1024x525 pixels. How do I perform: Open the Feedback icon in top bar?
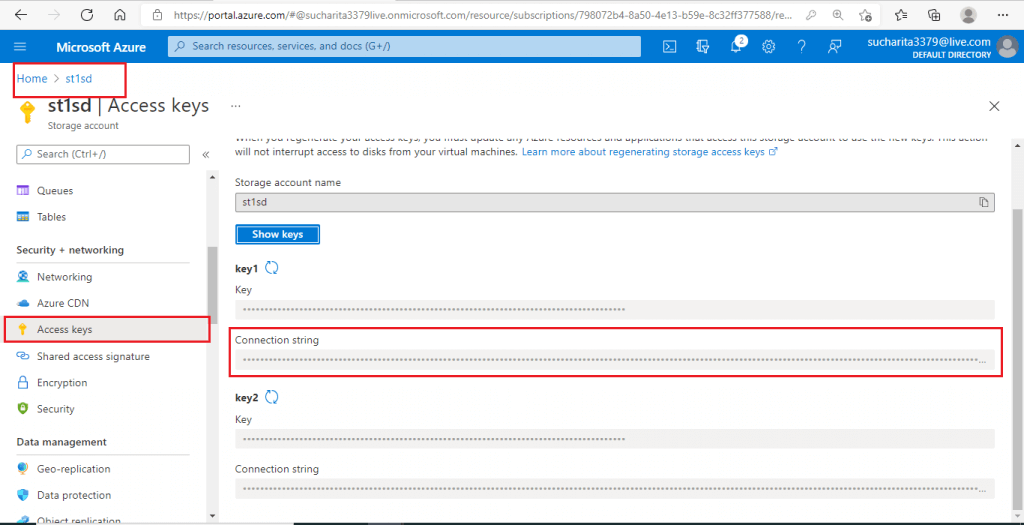click(x=835, y=46)
